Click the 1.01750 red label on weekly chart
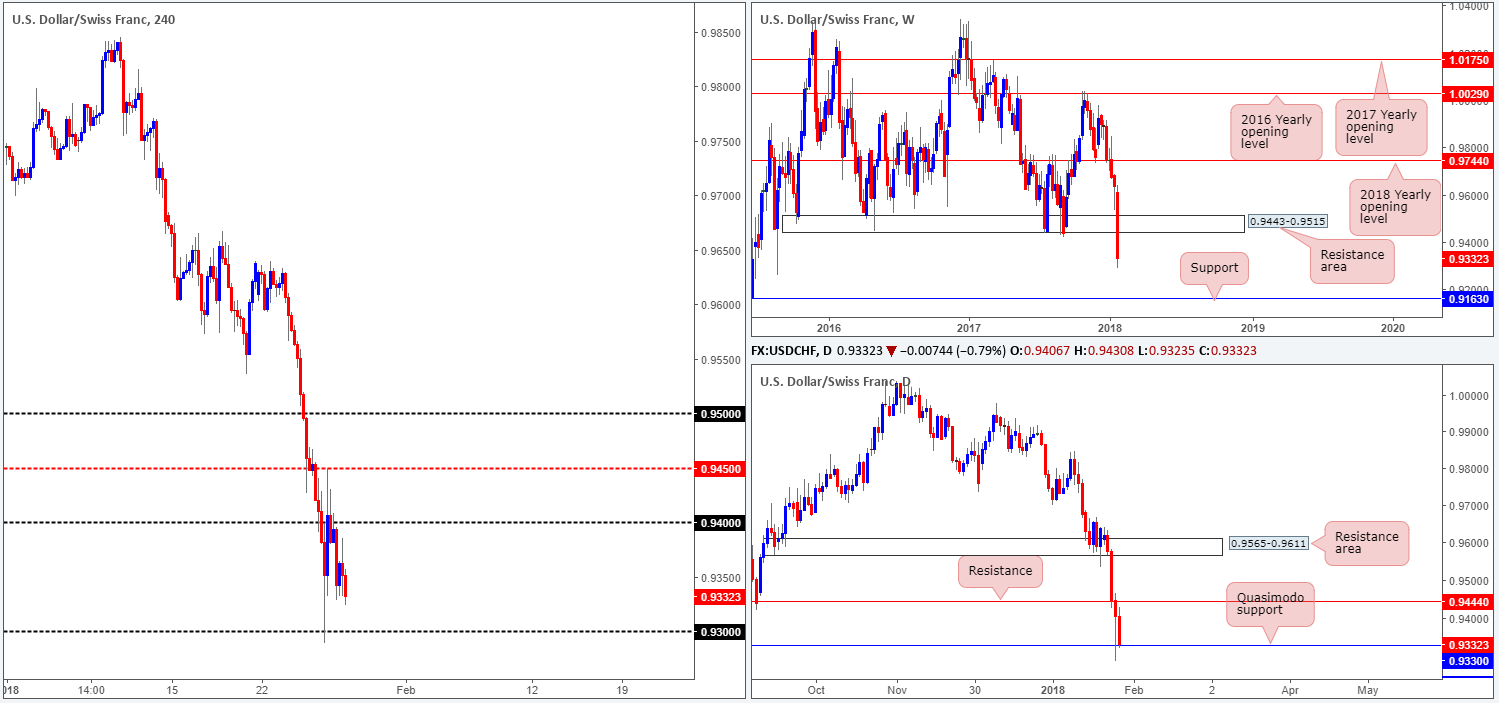Viewport: 1499px width, 703px height. [x=1469, y=60]
